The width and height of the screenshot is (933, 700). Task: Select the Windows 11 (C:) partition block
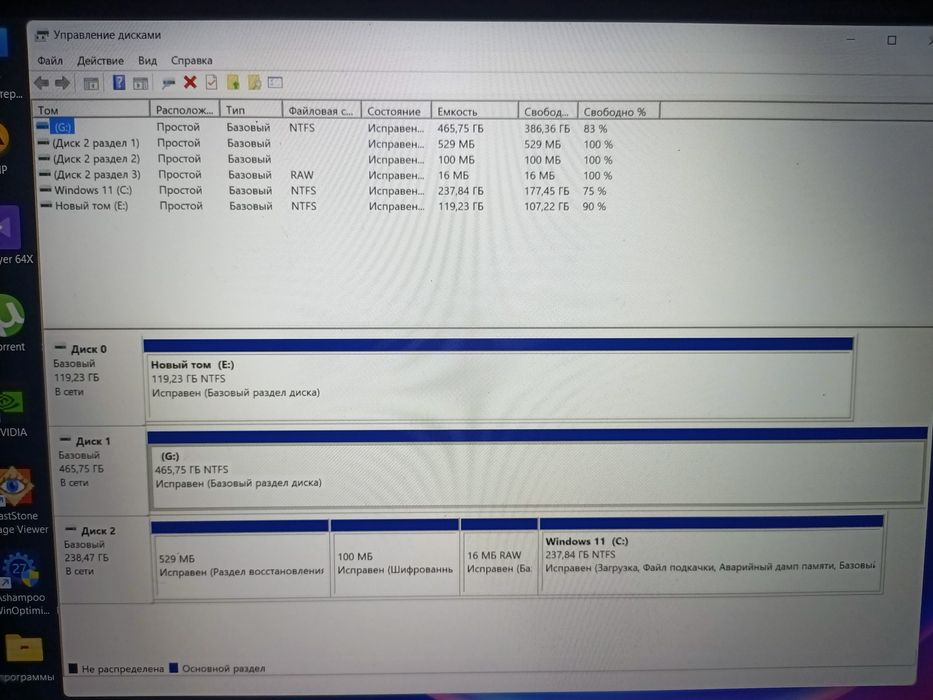(x=711, y=555)
